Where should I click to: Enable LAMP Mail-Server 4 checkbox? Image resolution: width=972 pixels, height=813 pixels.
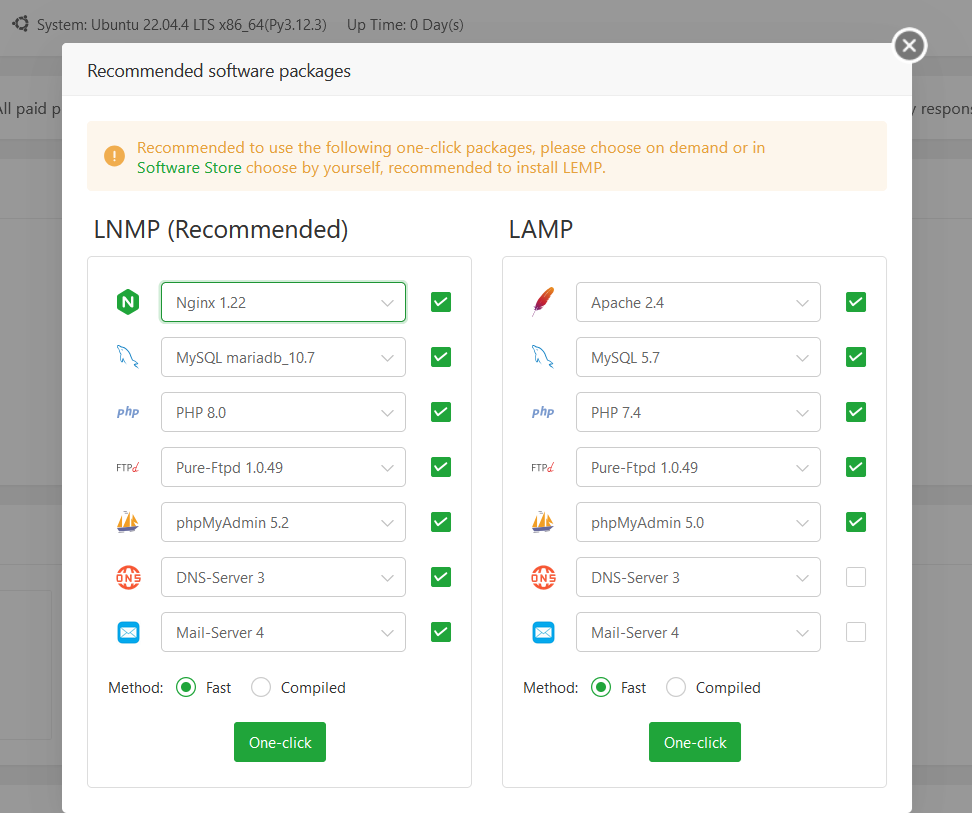click(856, 632)
